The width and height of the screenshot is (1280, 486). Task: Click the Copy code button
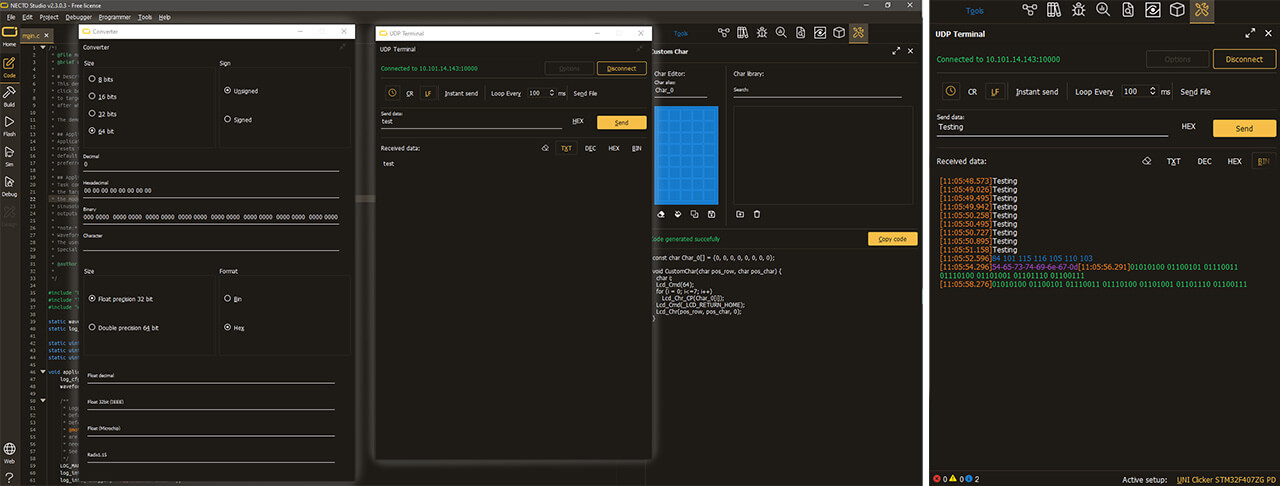click(x=892, y=239)
